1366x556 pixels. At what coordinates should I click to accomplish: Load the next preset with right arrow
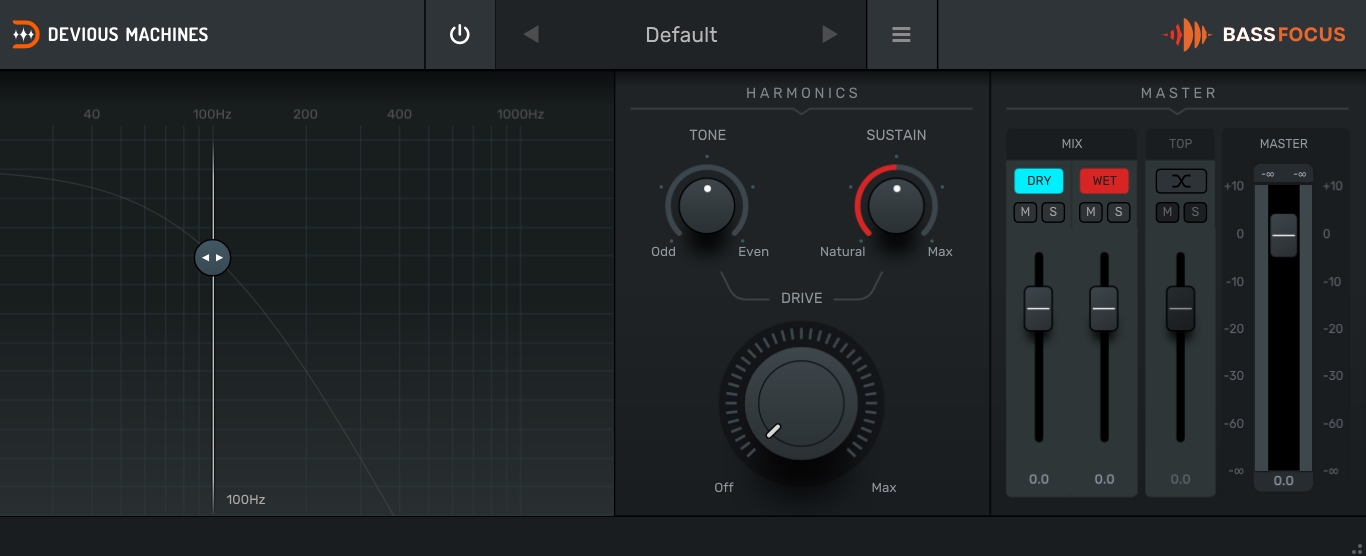point(829,34)
